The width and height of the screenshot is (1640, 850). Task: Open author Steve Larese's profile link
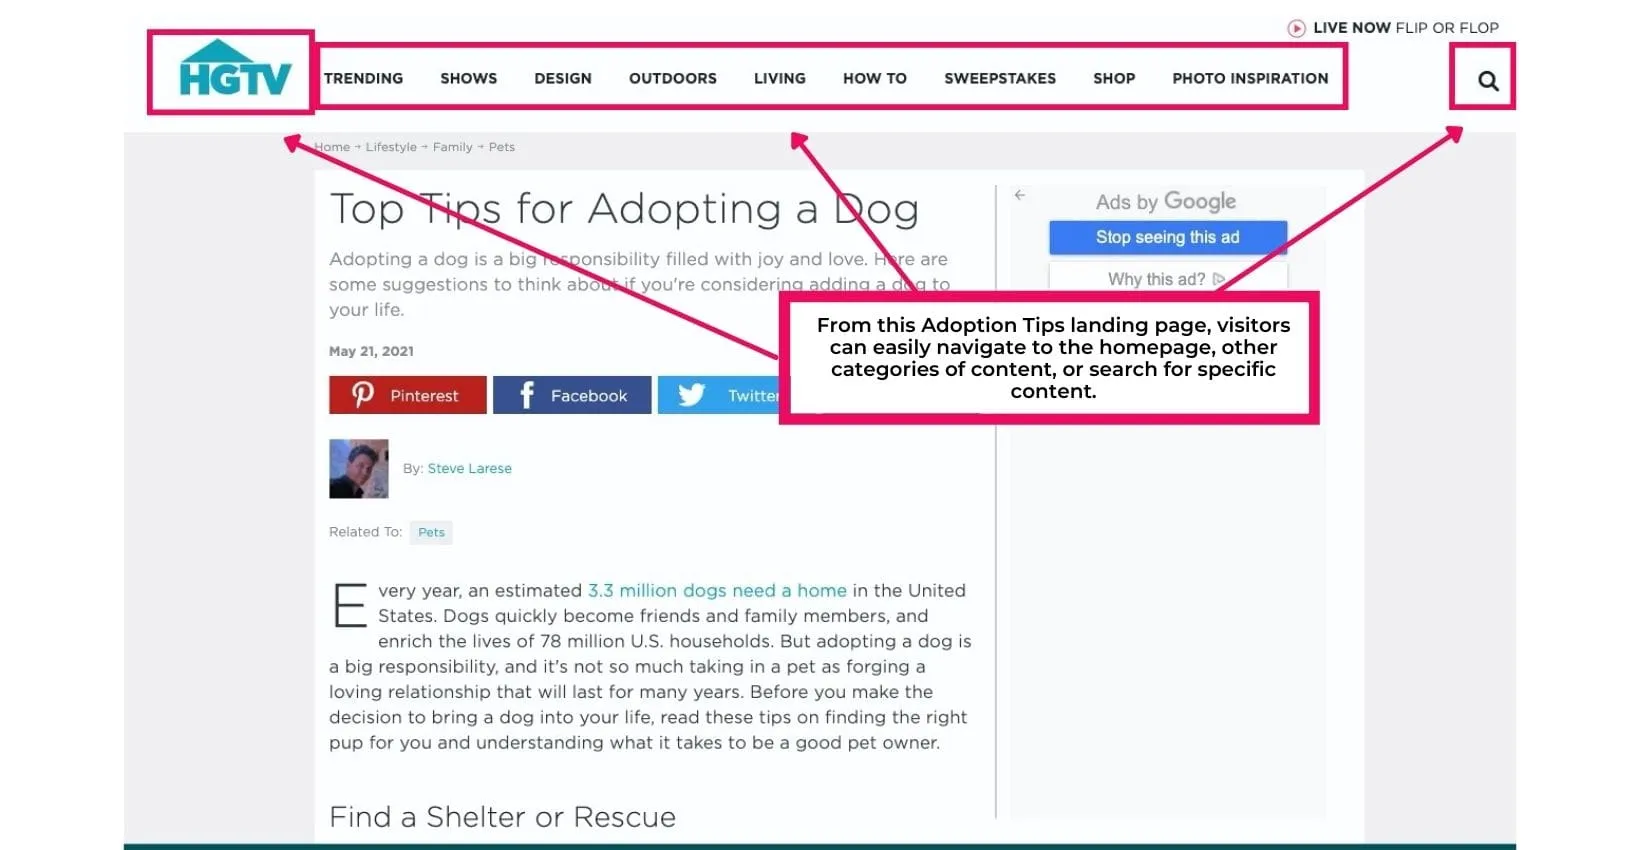pyautogui.click(x=469, y=468)
